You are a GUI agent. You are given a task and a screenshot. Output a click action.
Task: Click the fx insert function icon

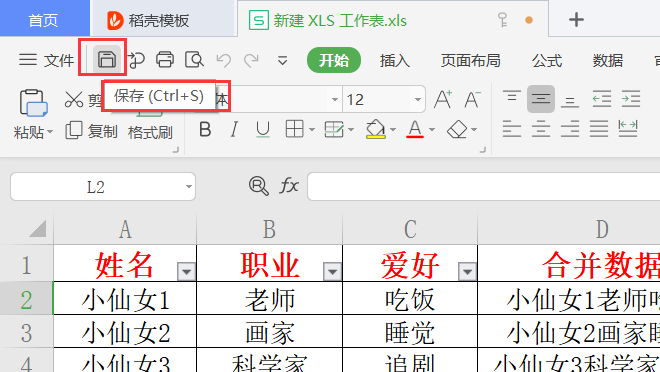289,186
